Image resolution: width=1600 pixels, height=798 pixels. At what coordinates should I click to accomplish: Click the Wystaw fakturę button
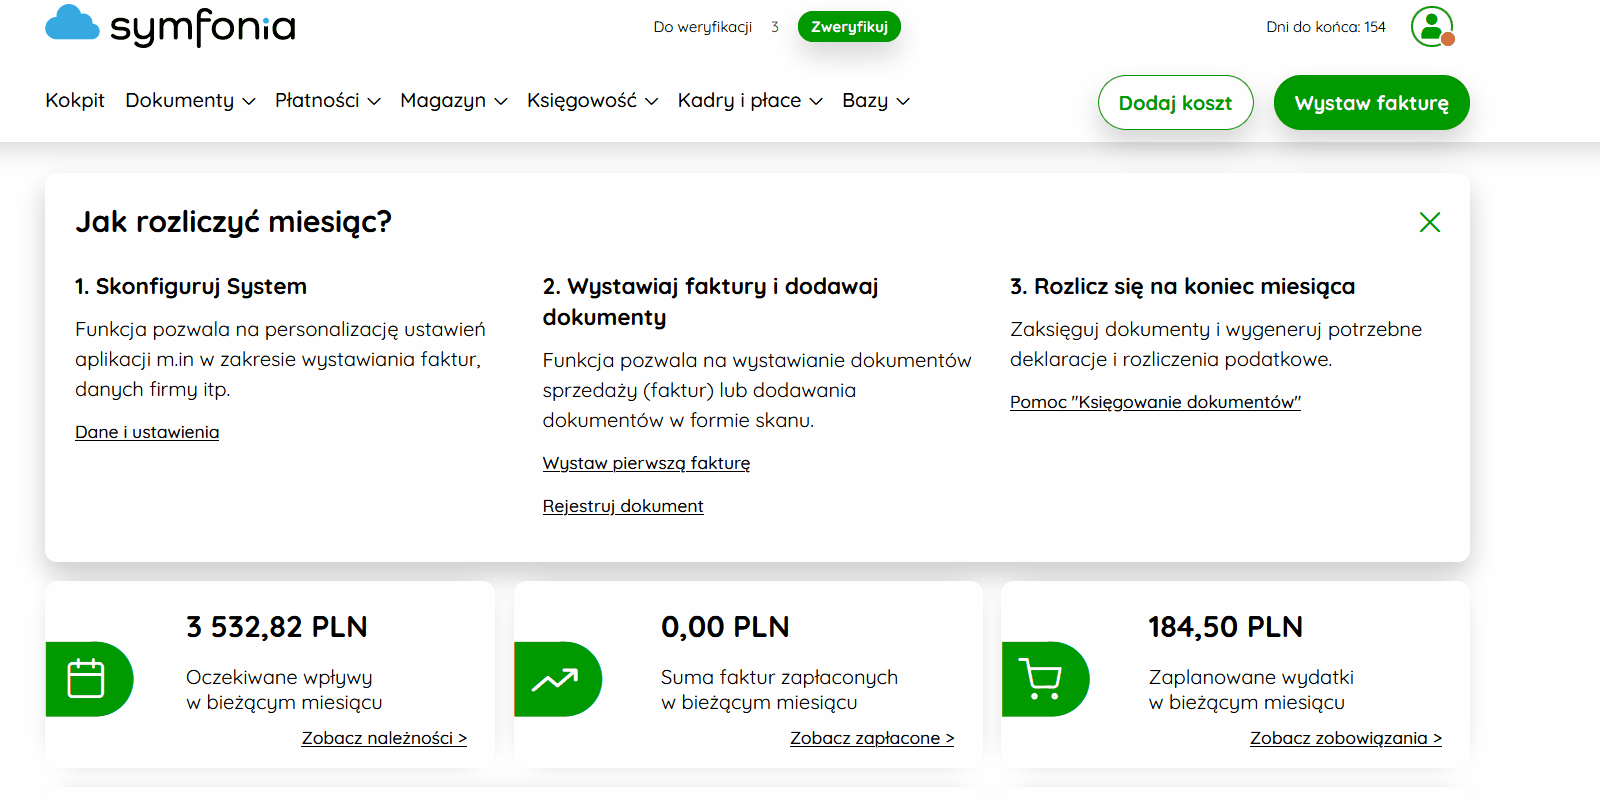(x=1371, y=102)
